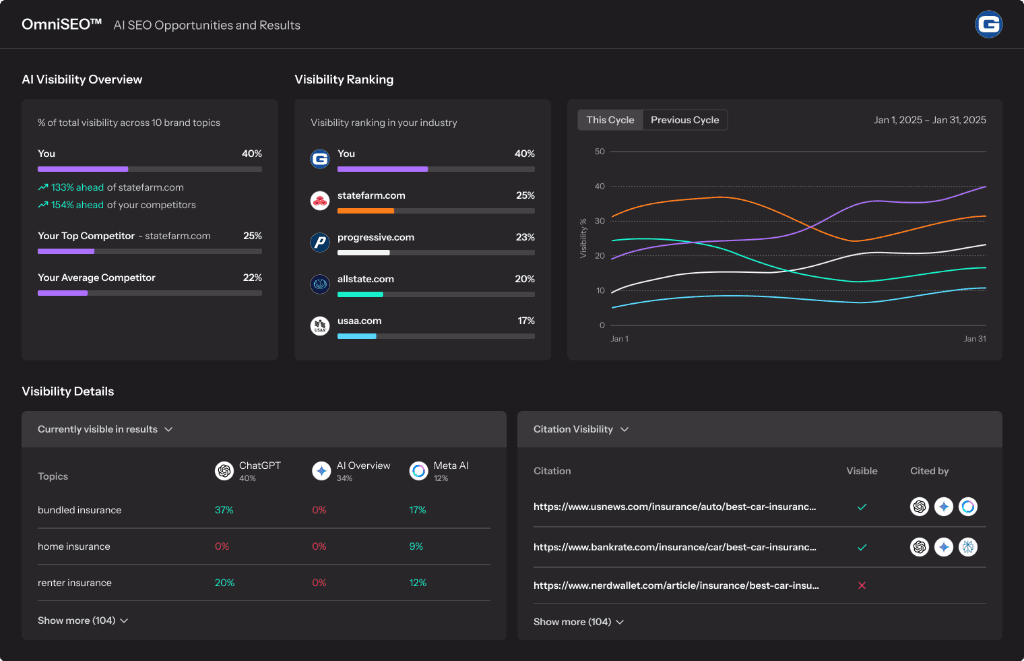The image size is (1024, 661).
Task: Expand Show more under the topics list
Action: [82, 620]
